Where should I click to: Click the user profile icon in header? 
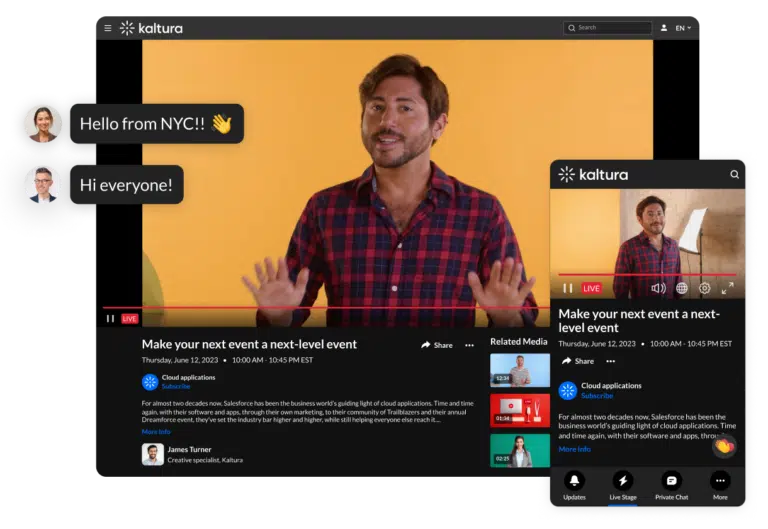click(x=663, y=28)
